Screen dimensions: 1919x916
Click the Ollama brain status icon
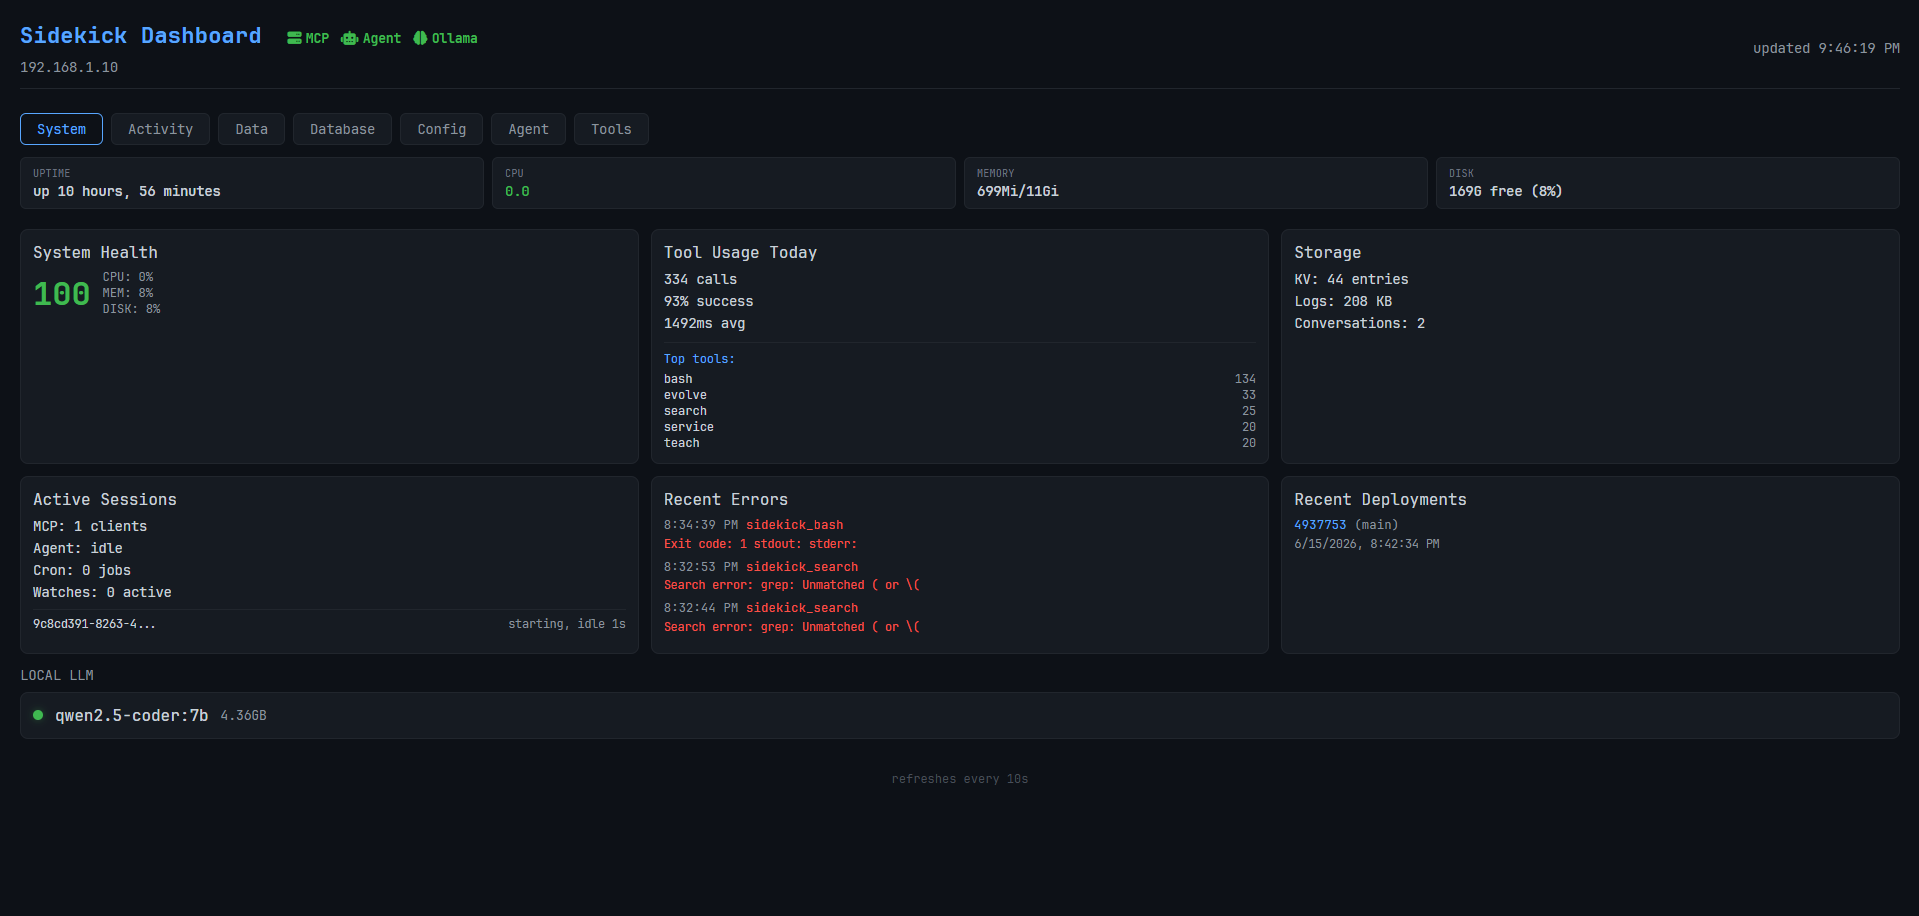point(420,38)
